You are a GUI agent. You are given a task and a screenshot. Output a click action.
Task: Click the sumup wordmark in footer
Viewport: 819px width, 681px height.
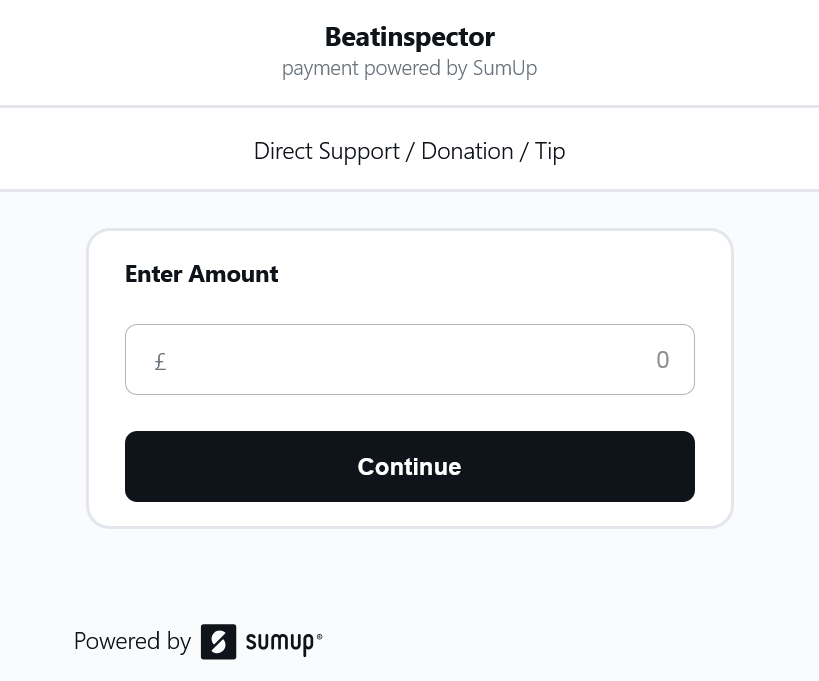click(x=280, y=643)
